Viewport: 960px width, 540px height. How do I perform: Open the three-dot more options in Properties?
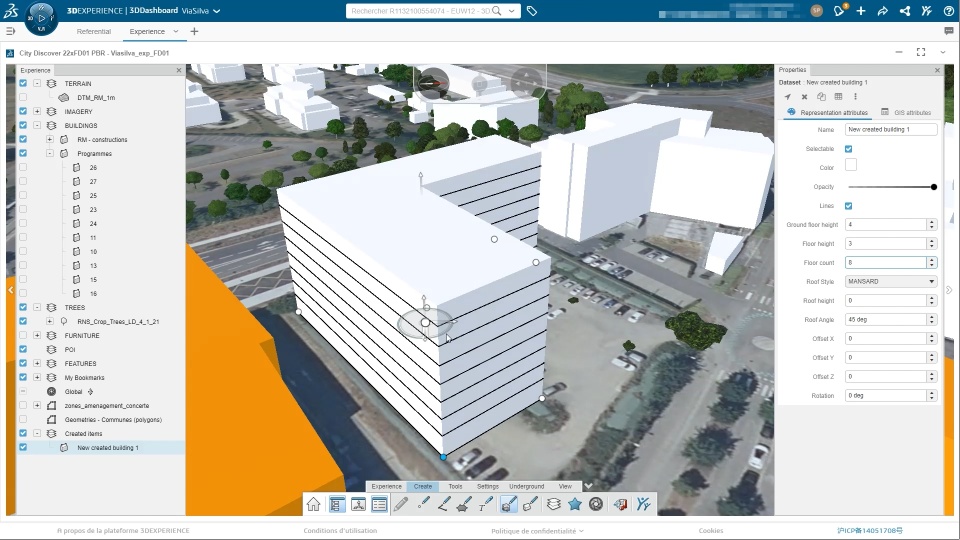tap(855, 97)
